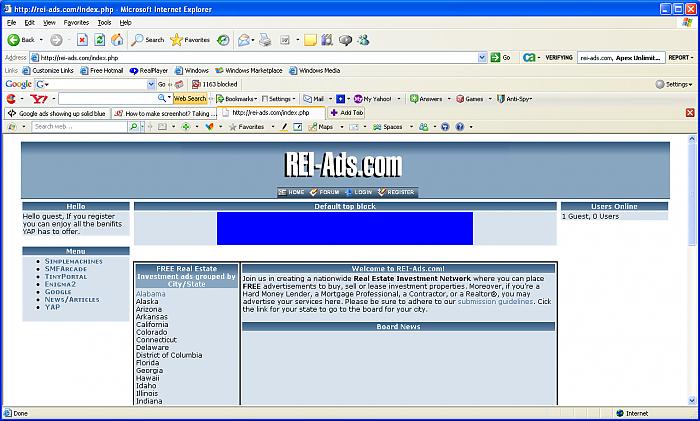This screenshot has width=700, height=421.
Task: Click the site's REGISTER nav button
Action: pos(396,192)
